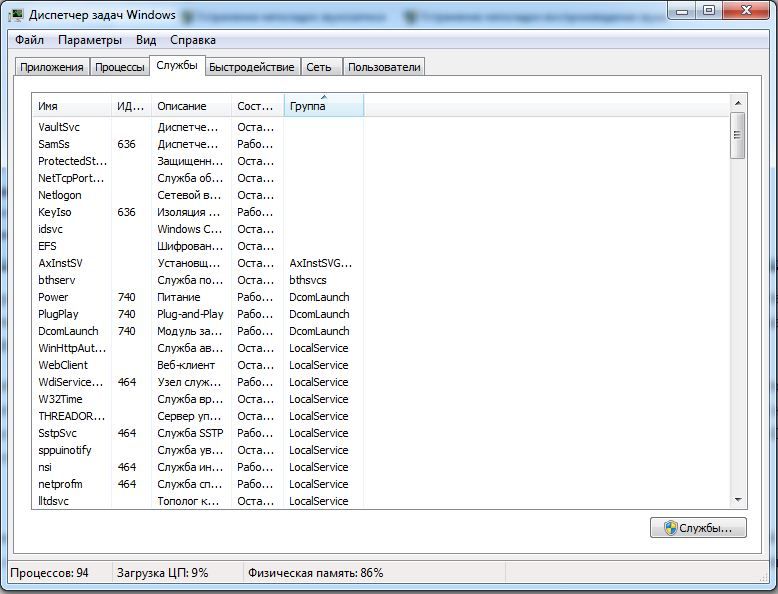Sort by the Сост... column header
The width and height of the screenshot is (778, 594).
(x=258, y=106)
